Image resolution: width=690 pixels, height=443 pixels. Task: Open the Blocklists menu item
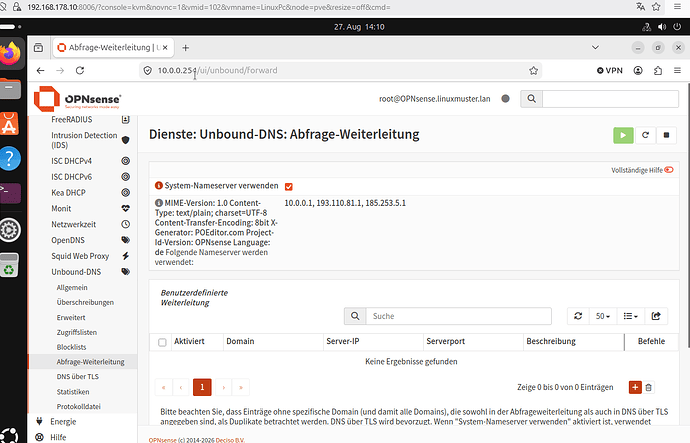(x=71, y=347)
